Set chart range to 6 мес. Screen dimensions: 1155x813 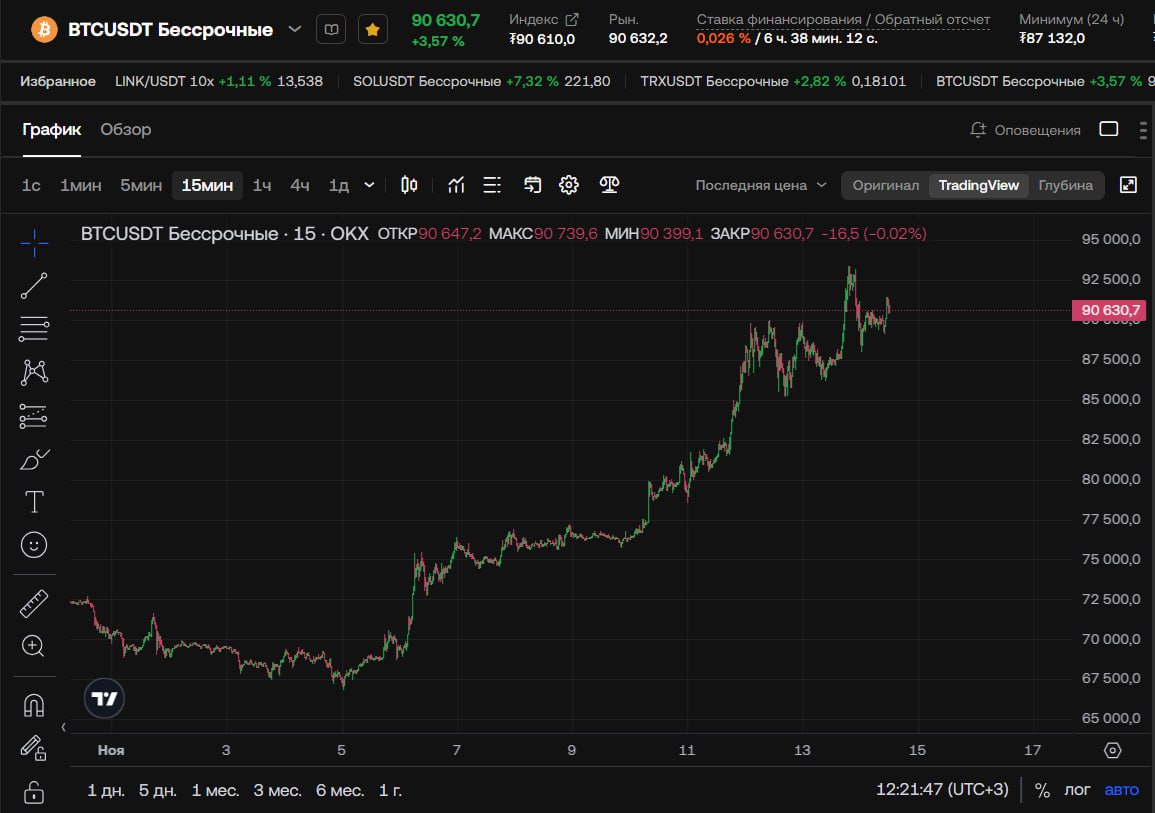(340, 790)
